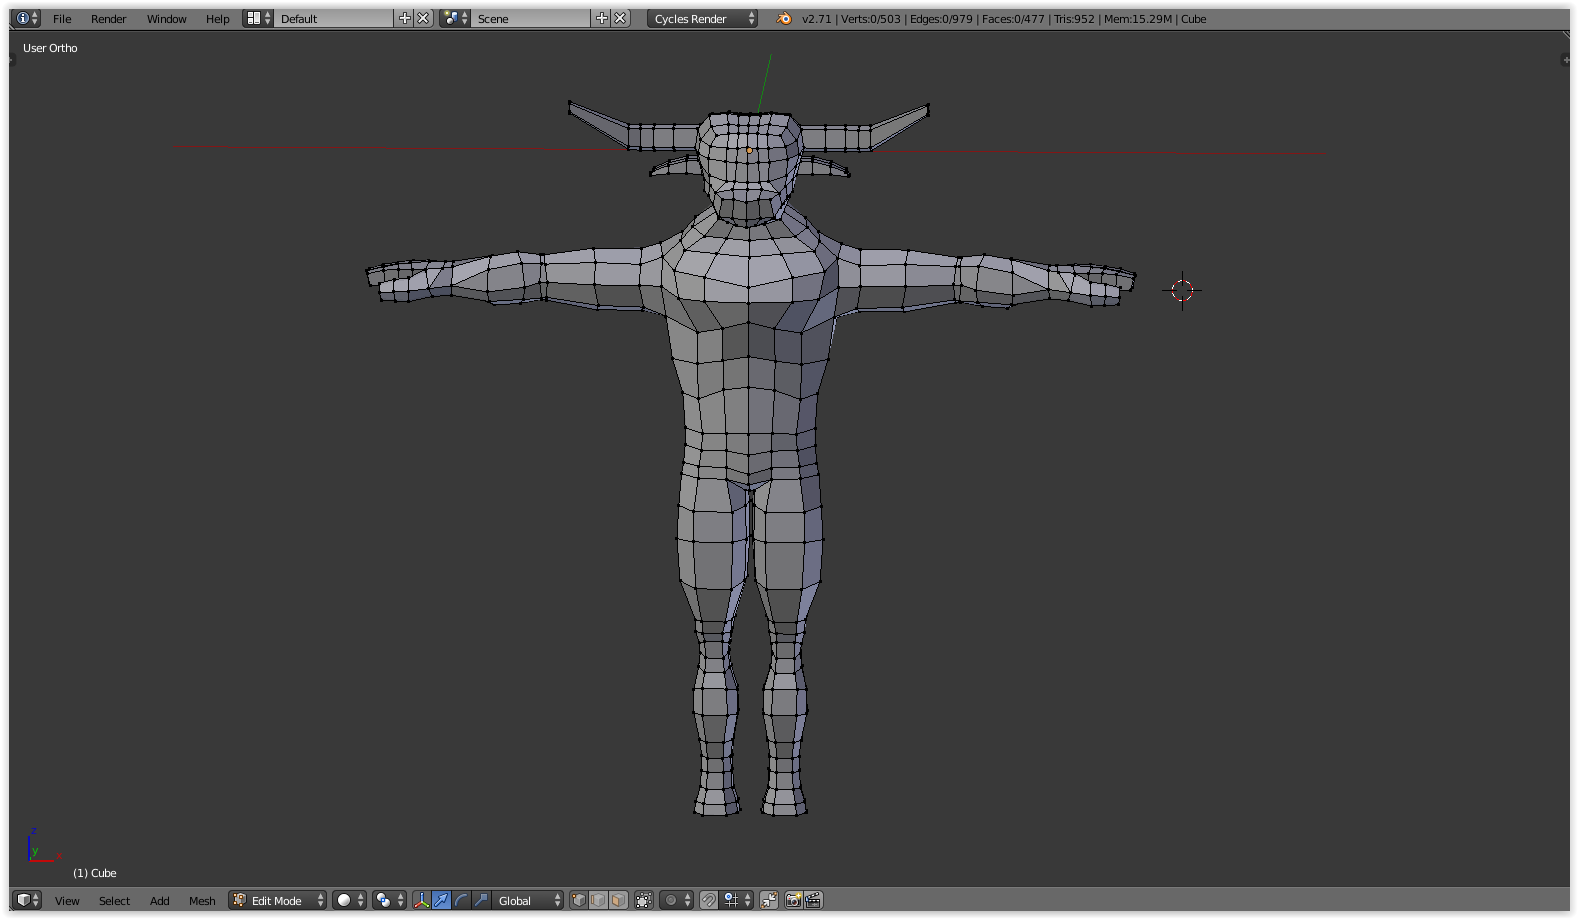Click the OpenGL render image camera icon

click(793, 900)
